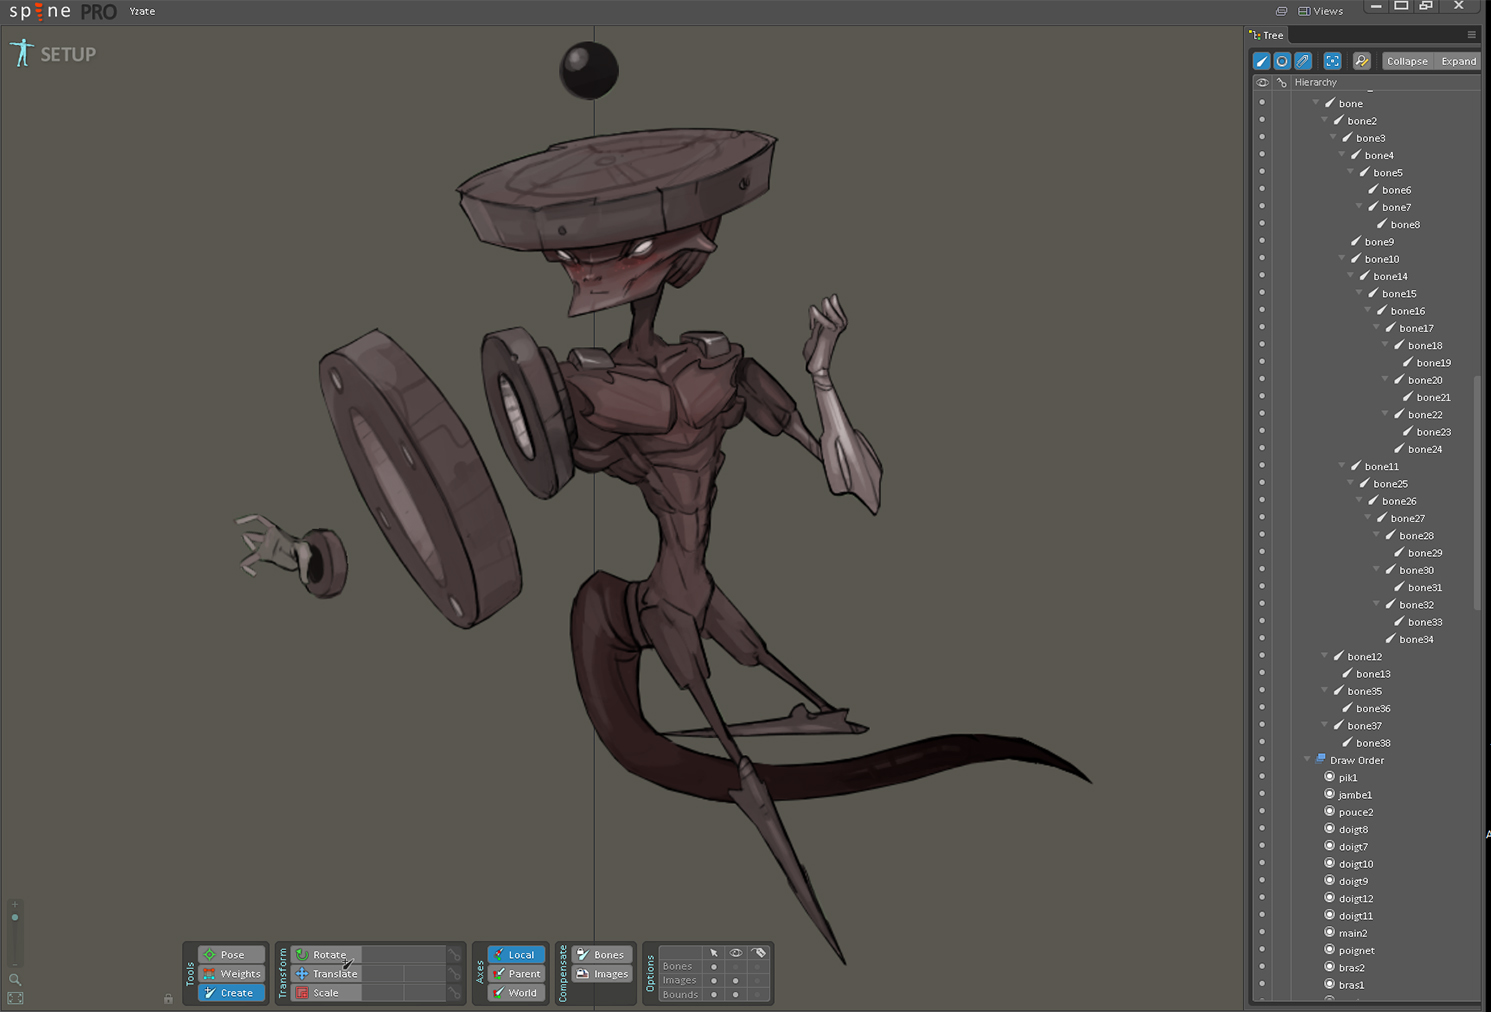Collapse the bone3 tree node
This screenshot has width=1491, height=1012.
[1333, 137]
